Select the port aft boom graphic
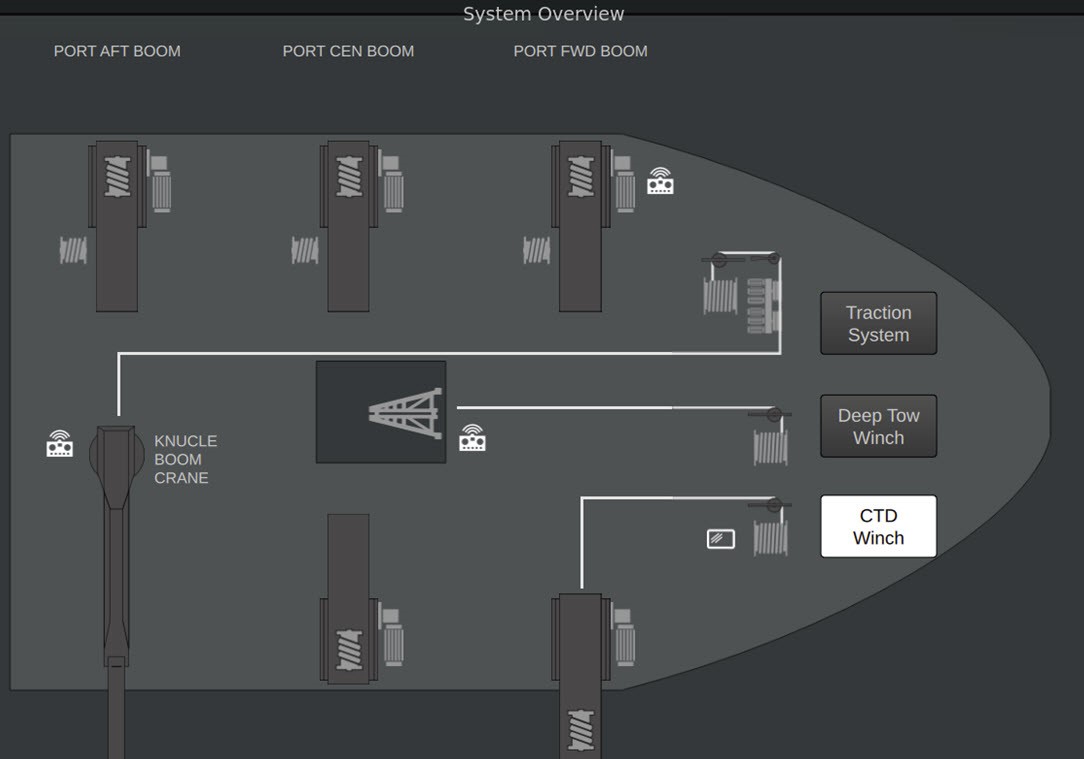 point(117,226)
